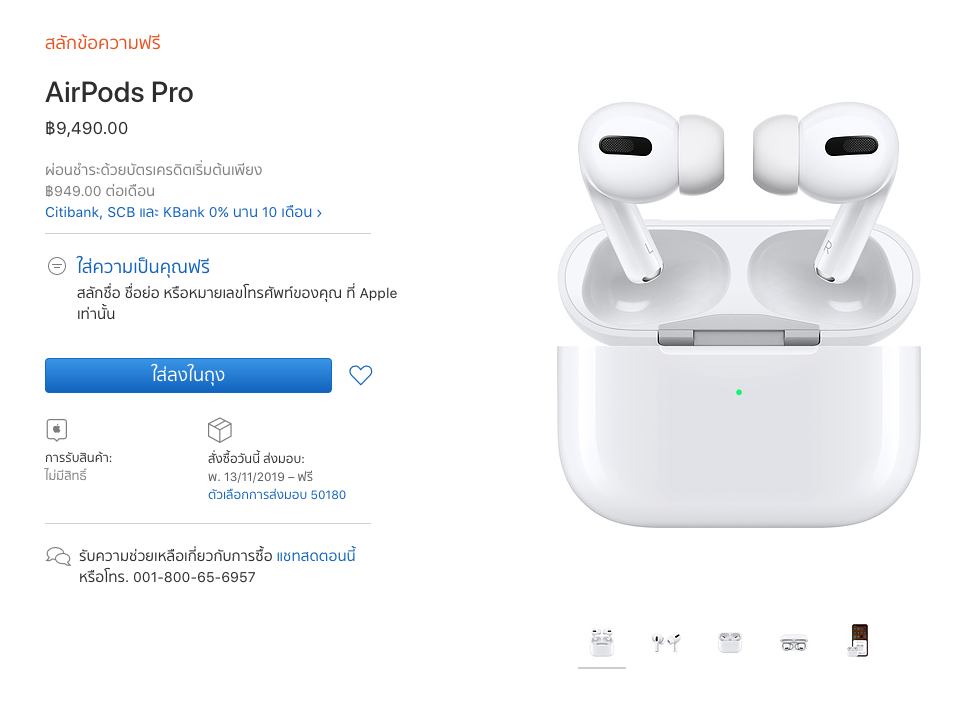Click the engraving circle icon
965x719 pixels.
coord(57,267)
